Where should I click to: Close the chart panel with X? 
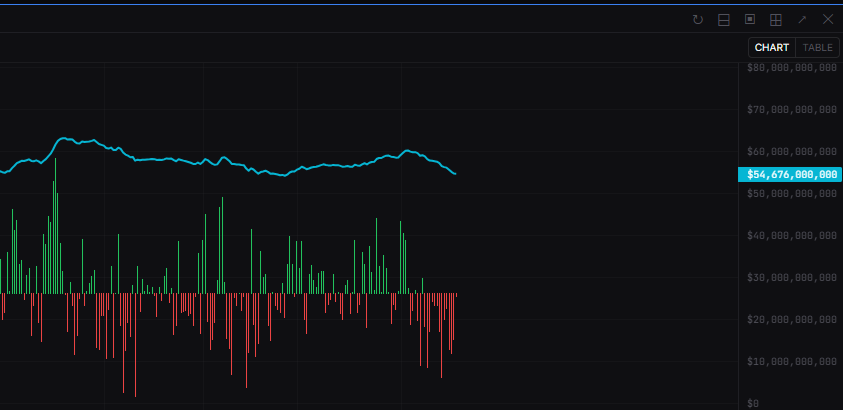[828, 20]
